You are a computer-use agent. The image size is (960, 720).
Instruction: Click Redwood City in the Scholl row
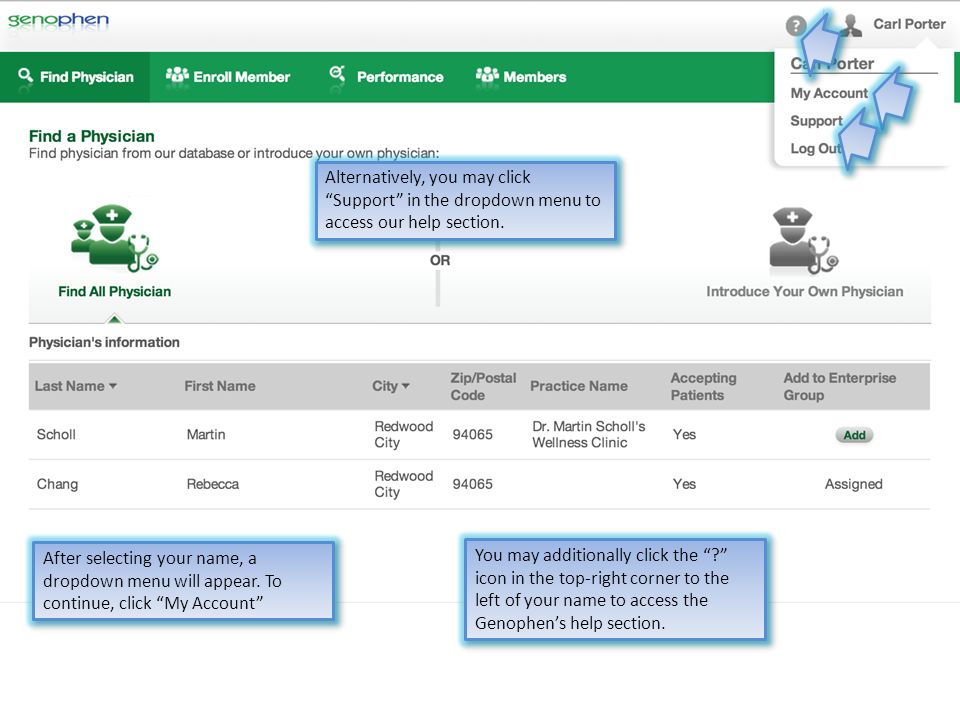403,435
